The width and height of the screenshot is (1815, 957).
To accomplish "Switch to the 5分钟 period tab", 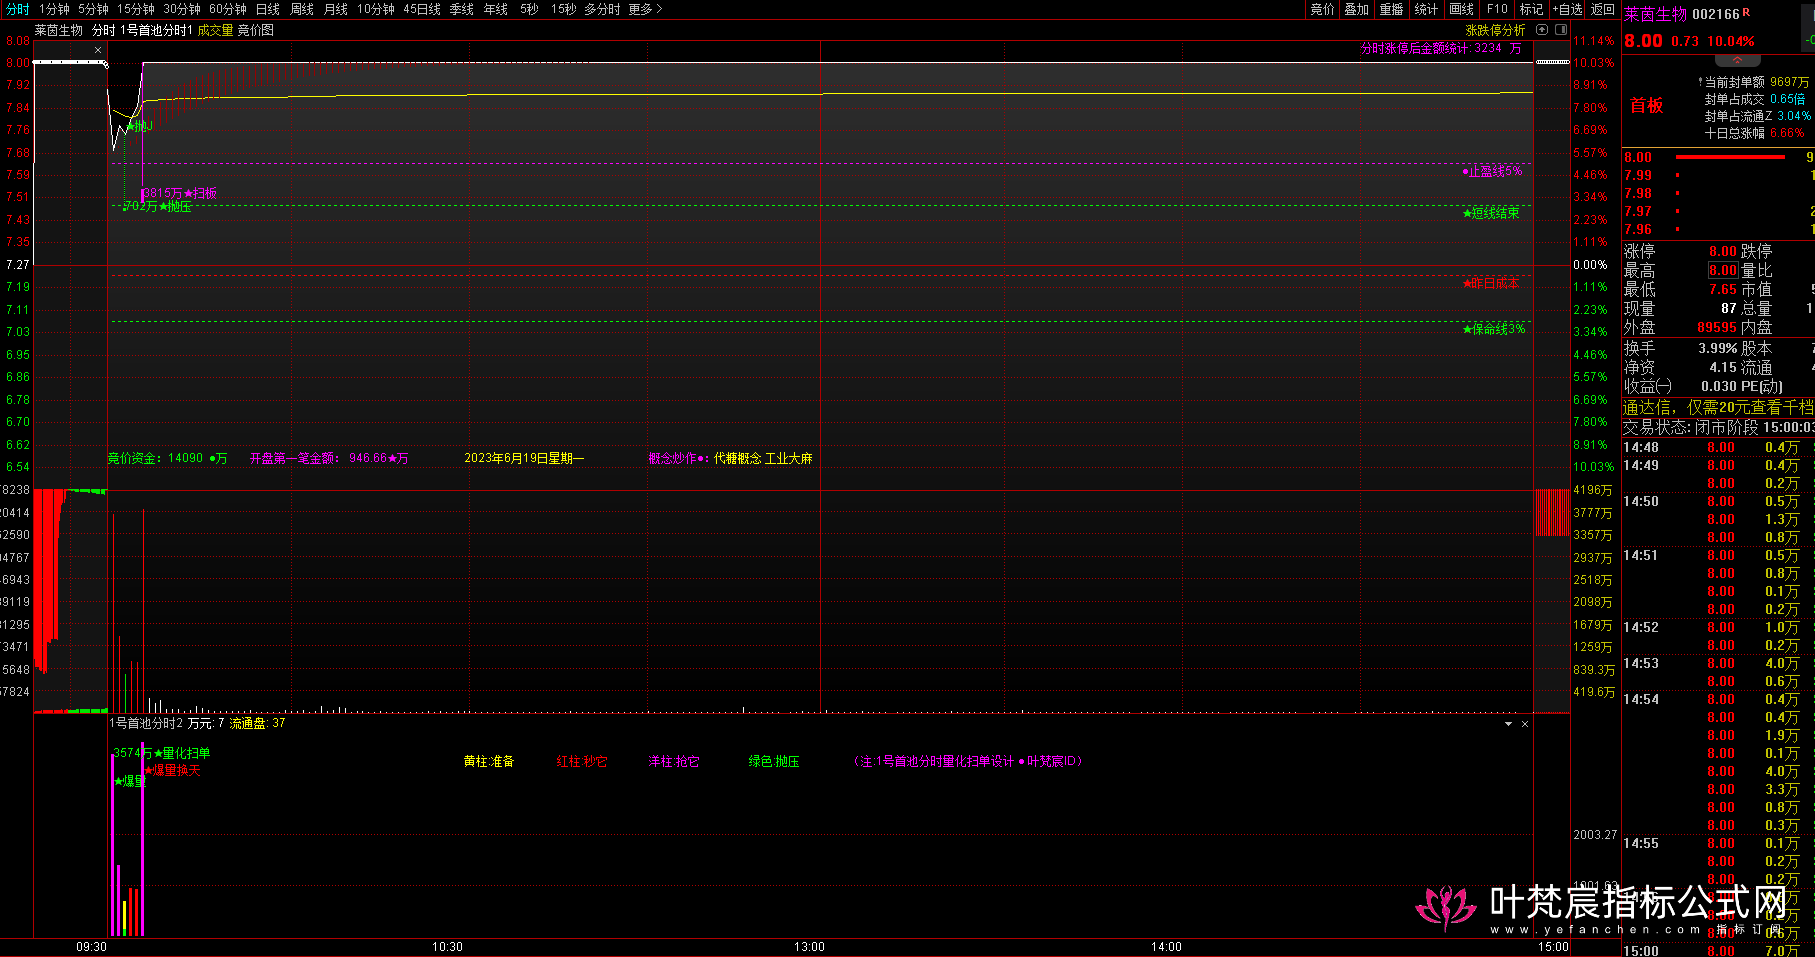I will pyautogui.click(x=93, y=9).
